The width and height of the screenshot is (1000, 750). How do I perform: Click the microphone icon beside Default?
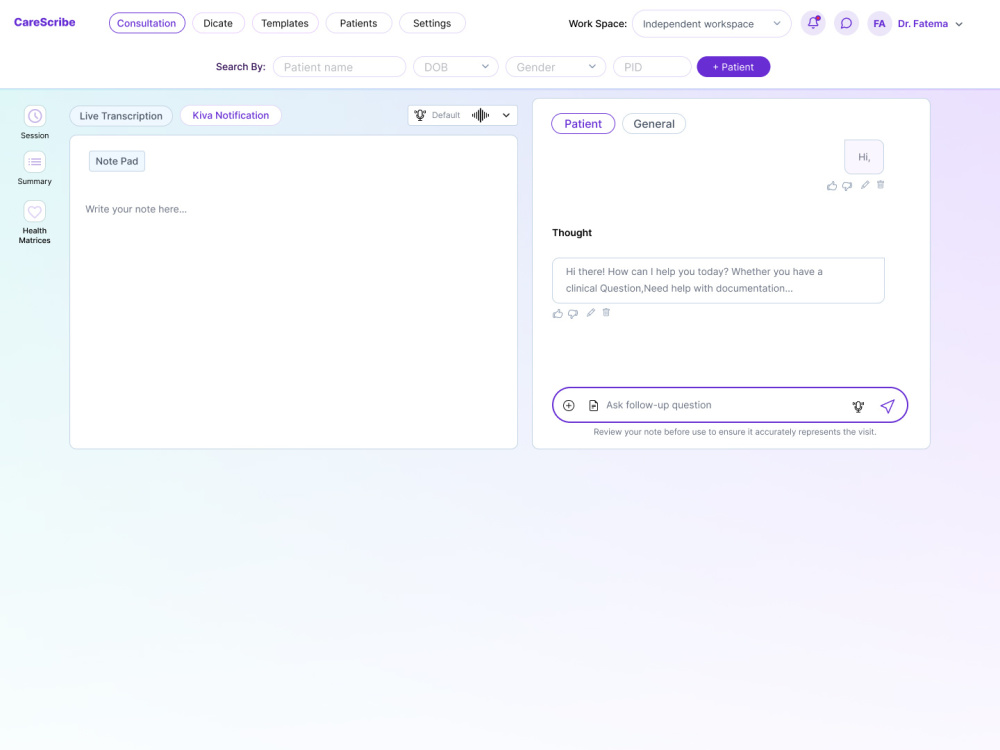[x=420, y=115]
